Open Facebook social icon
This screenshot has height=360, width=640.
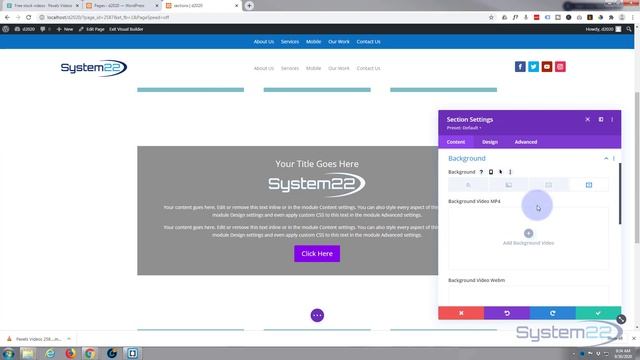pos(520,67)
